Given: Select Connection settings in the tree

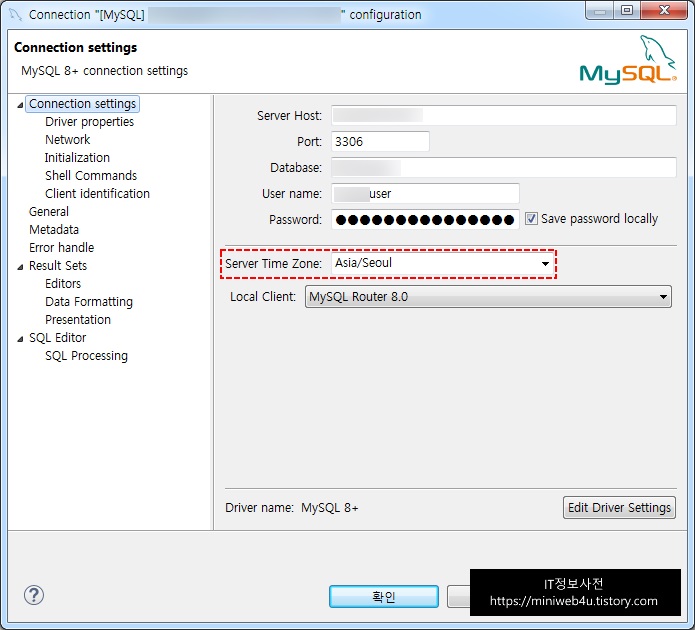Looking at the screenshot, I should point(82,104).
